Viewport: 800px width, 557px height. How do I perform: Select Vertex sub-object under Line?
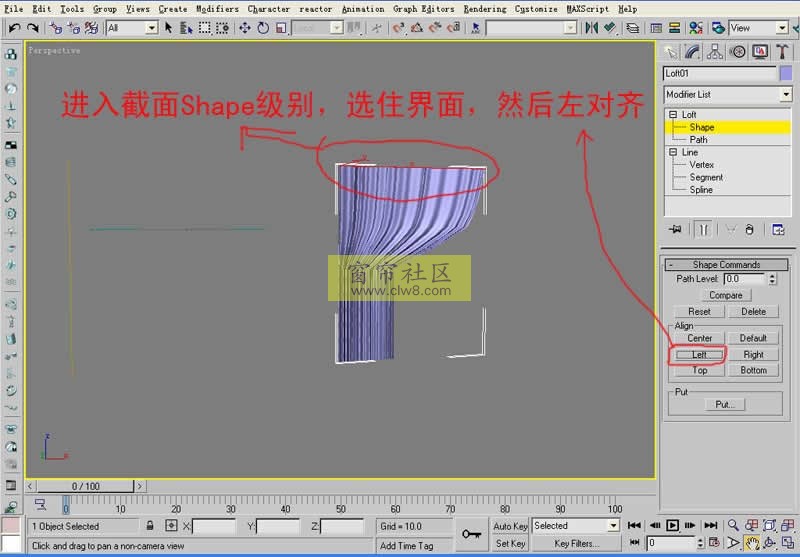pos(701,165)
